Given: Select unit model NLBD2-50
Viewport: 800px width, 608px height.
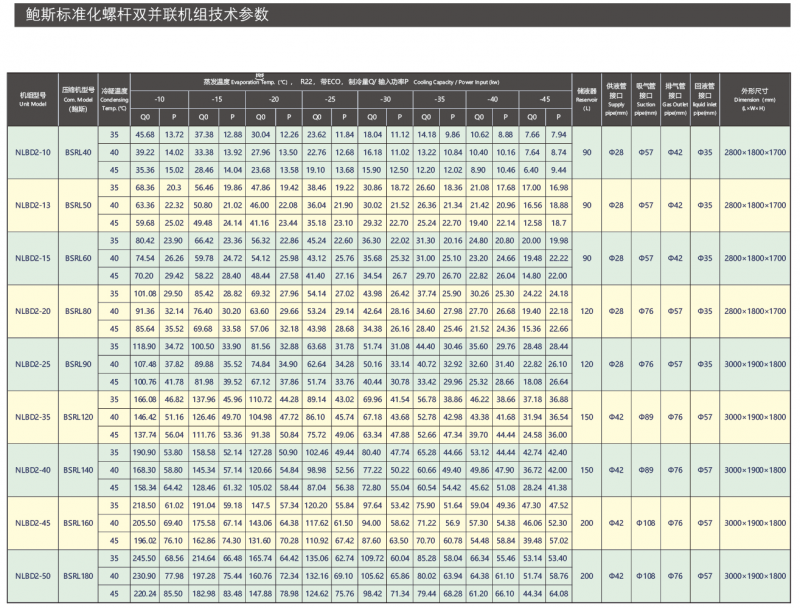Looking at the screenshot, I should point(33,576).
